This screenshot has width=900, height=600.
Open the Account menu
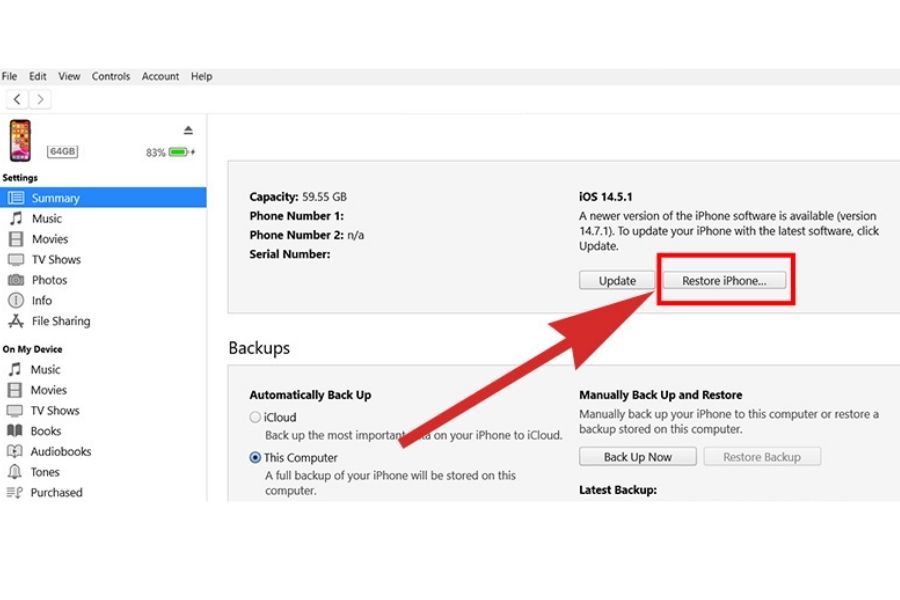(160, 76)
